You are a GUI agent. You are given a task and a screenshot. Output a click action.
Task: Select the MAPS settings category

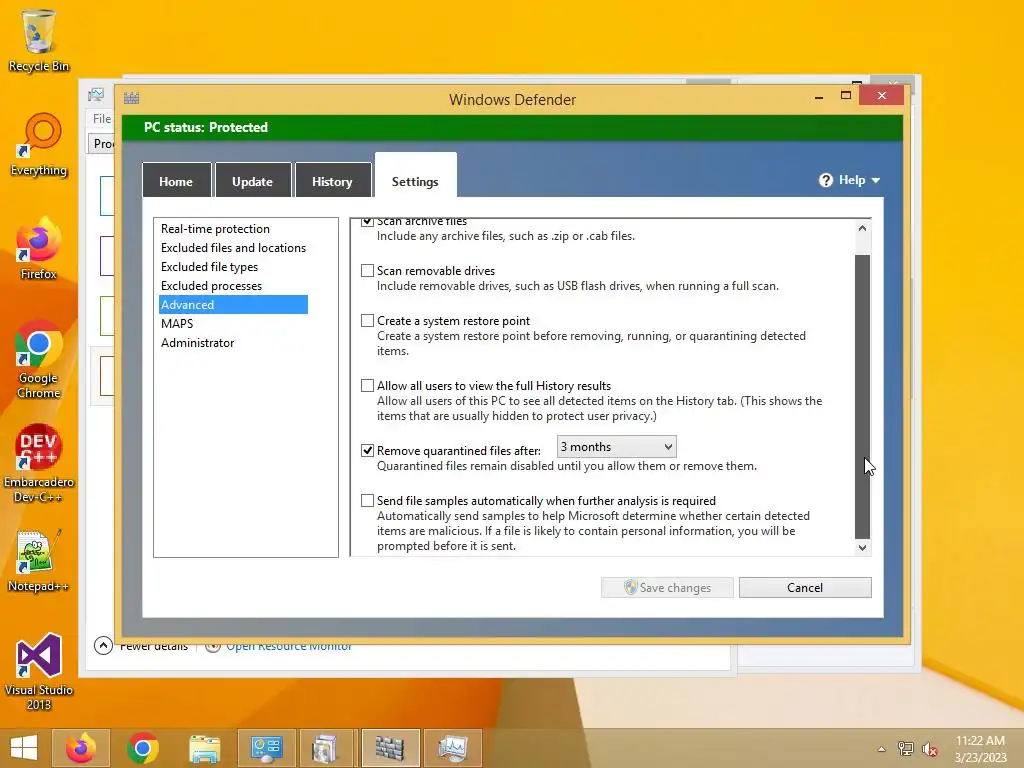[x=177, y=323]
